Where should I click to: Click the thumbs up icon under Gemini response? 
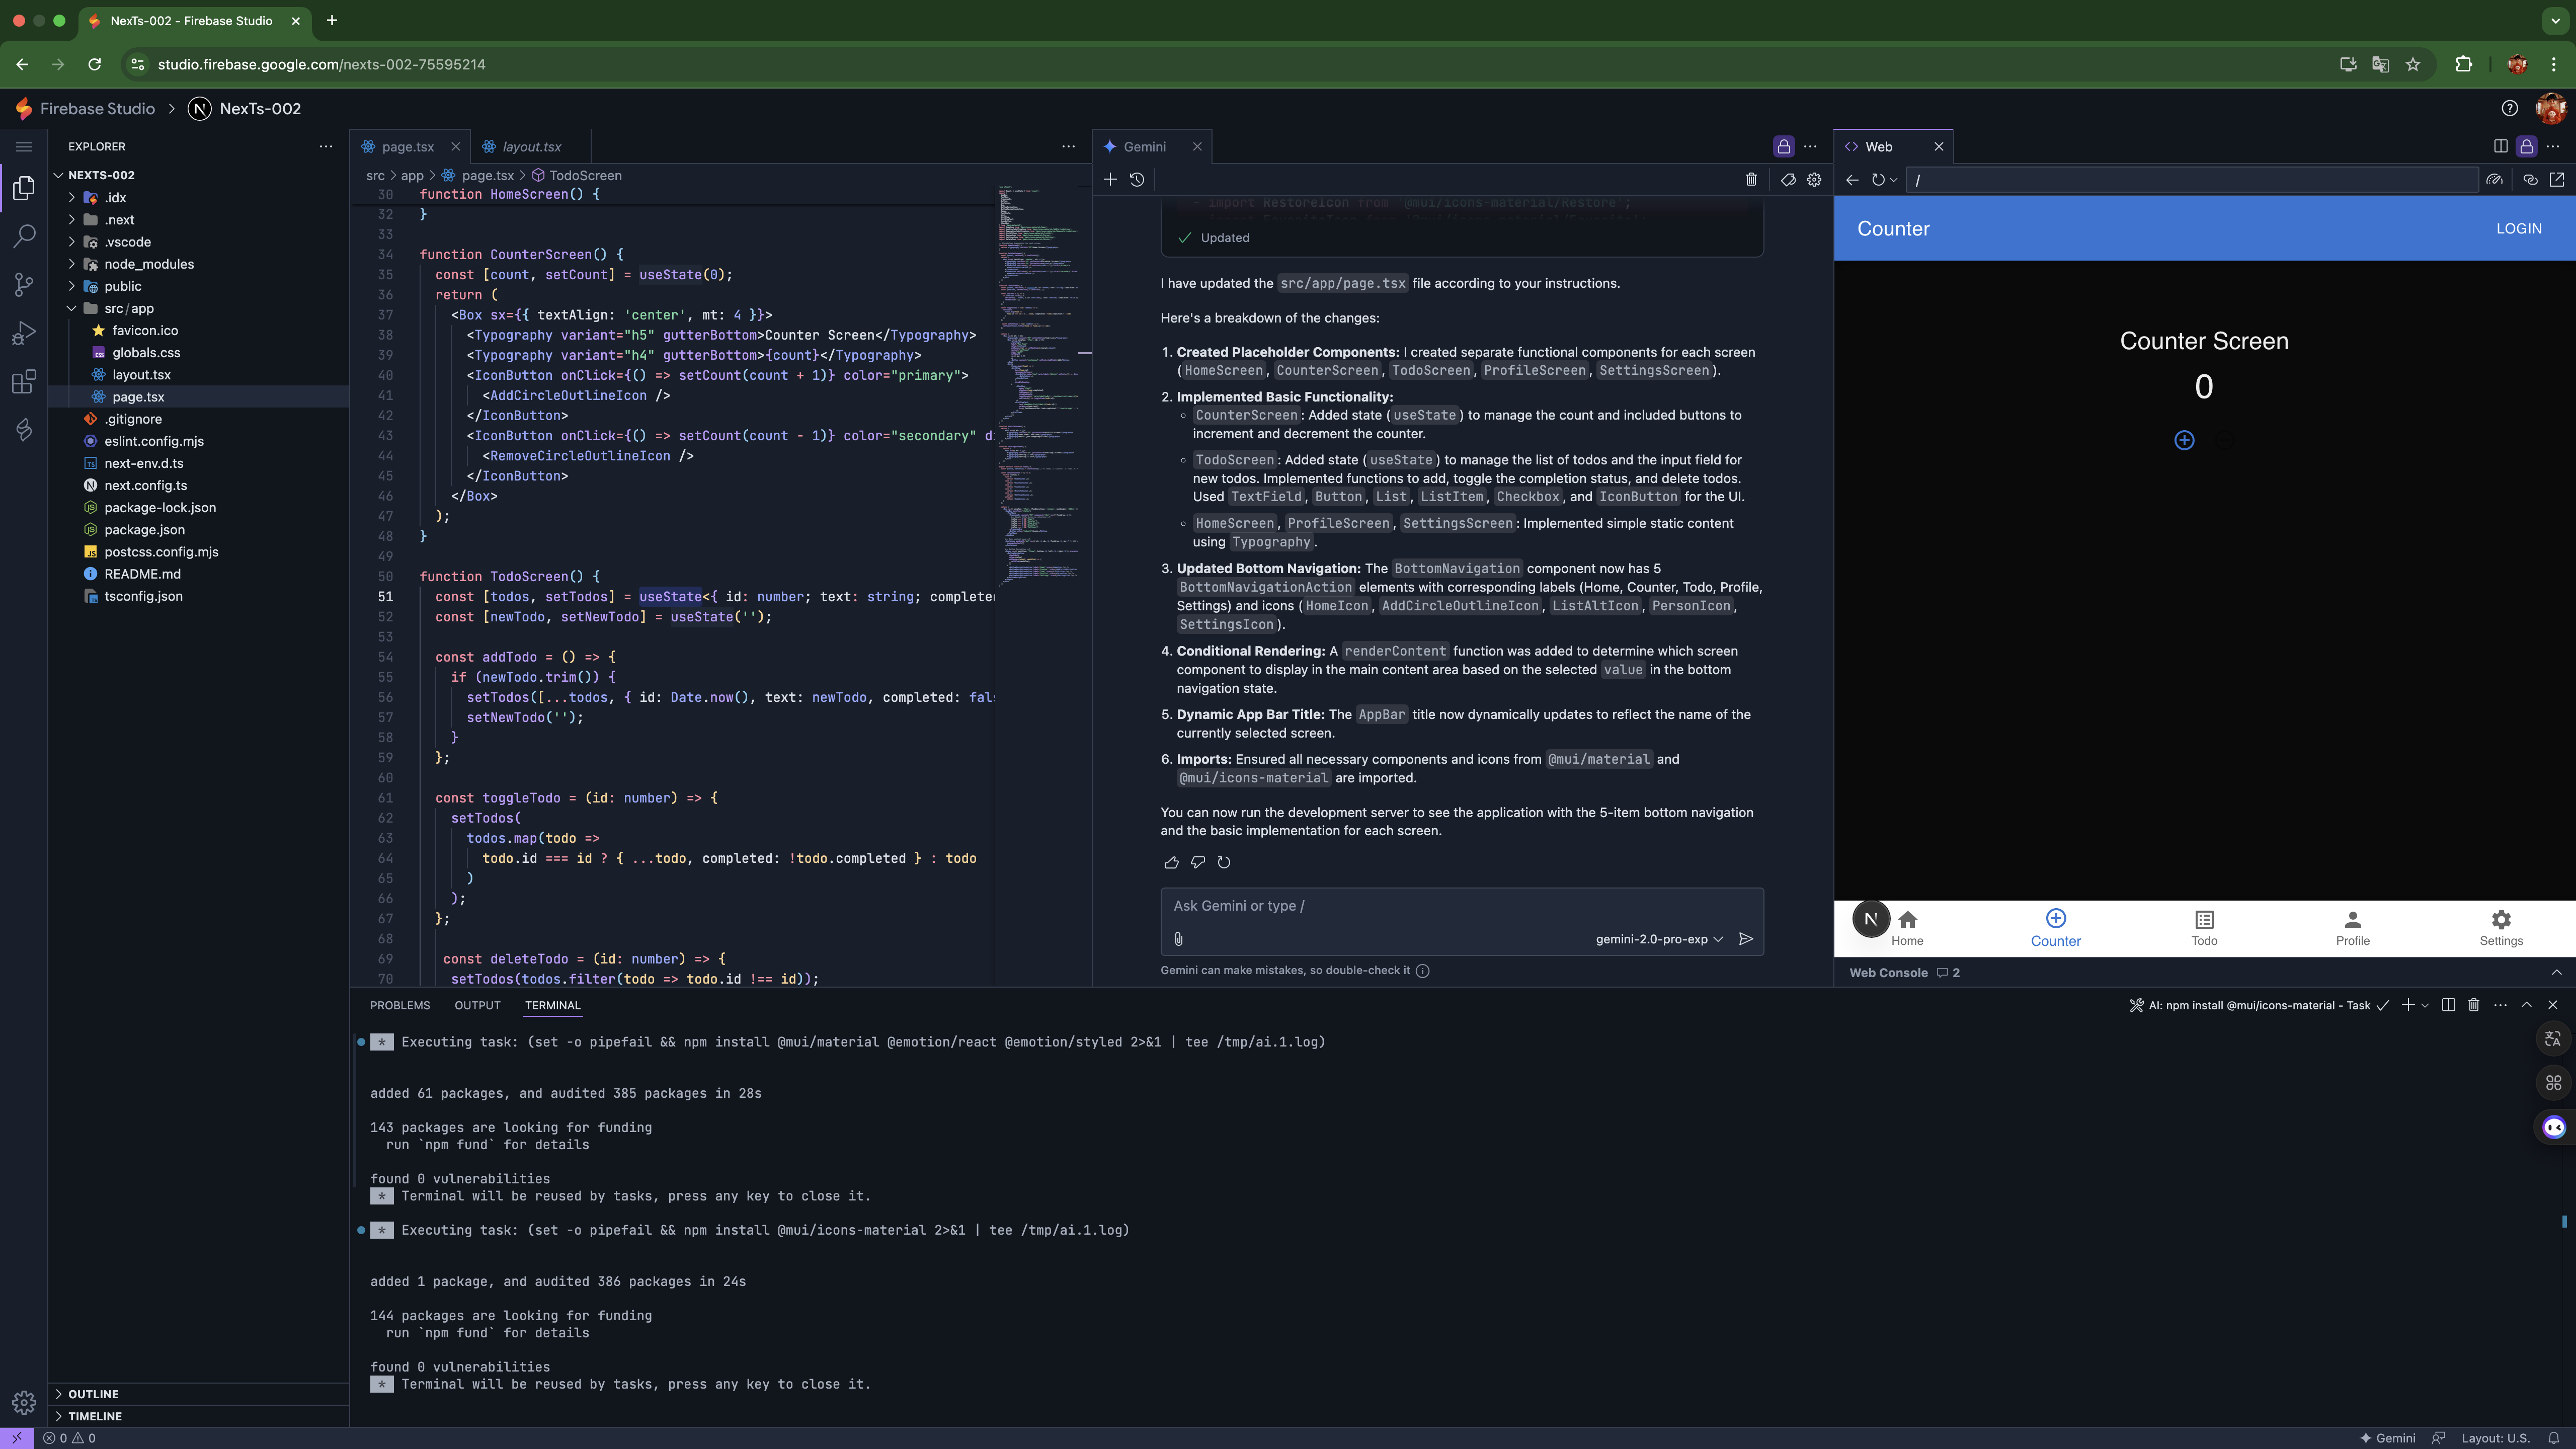click(1171, 862)
